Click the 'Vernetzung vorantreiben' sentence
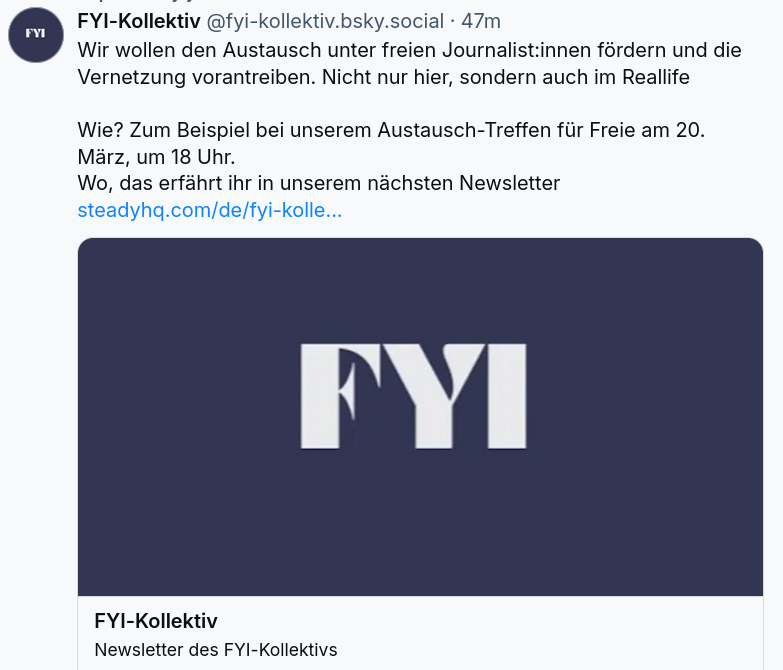Image resolution: width=783 pixels, height=670 pixels. point(197,77)
